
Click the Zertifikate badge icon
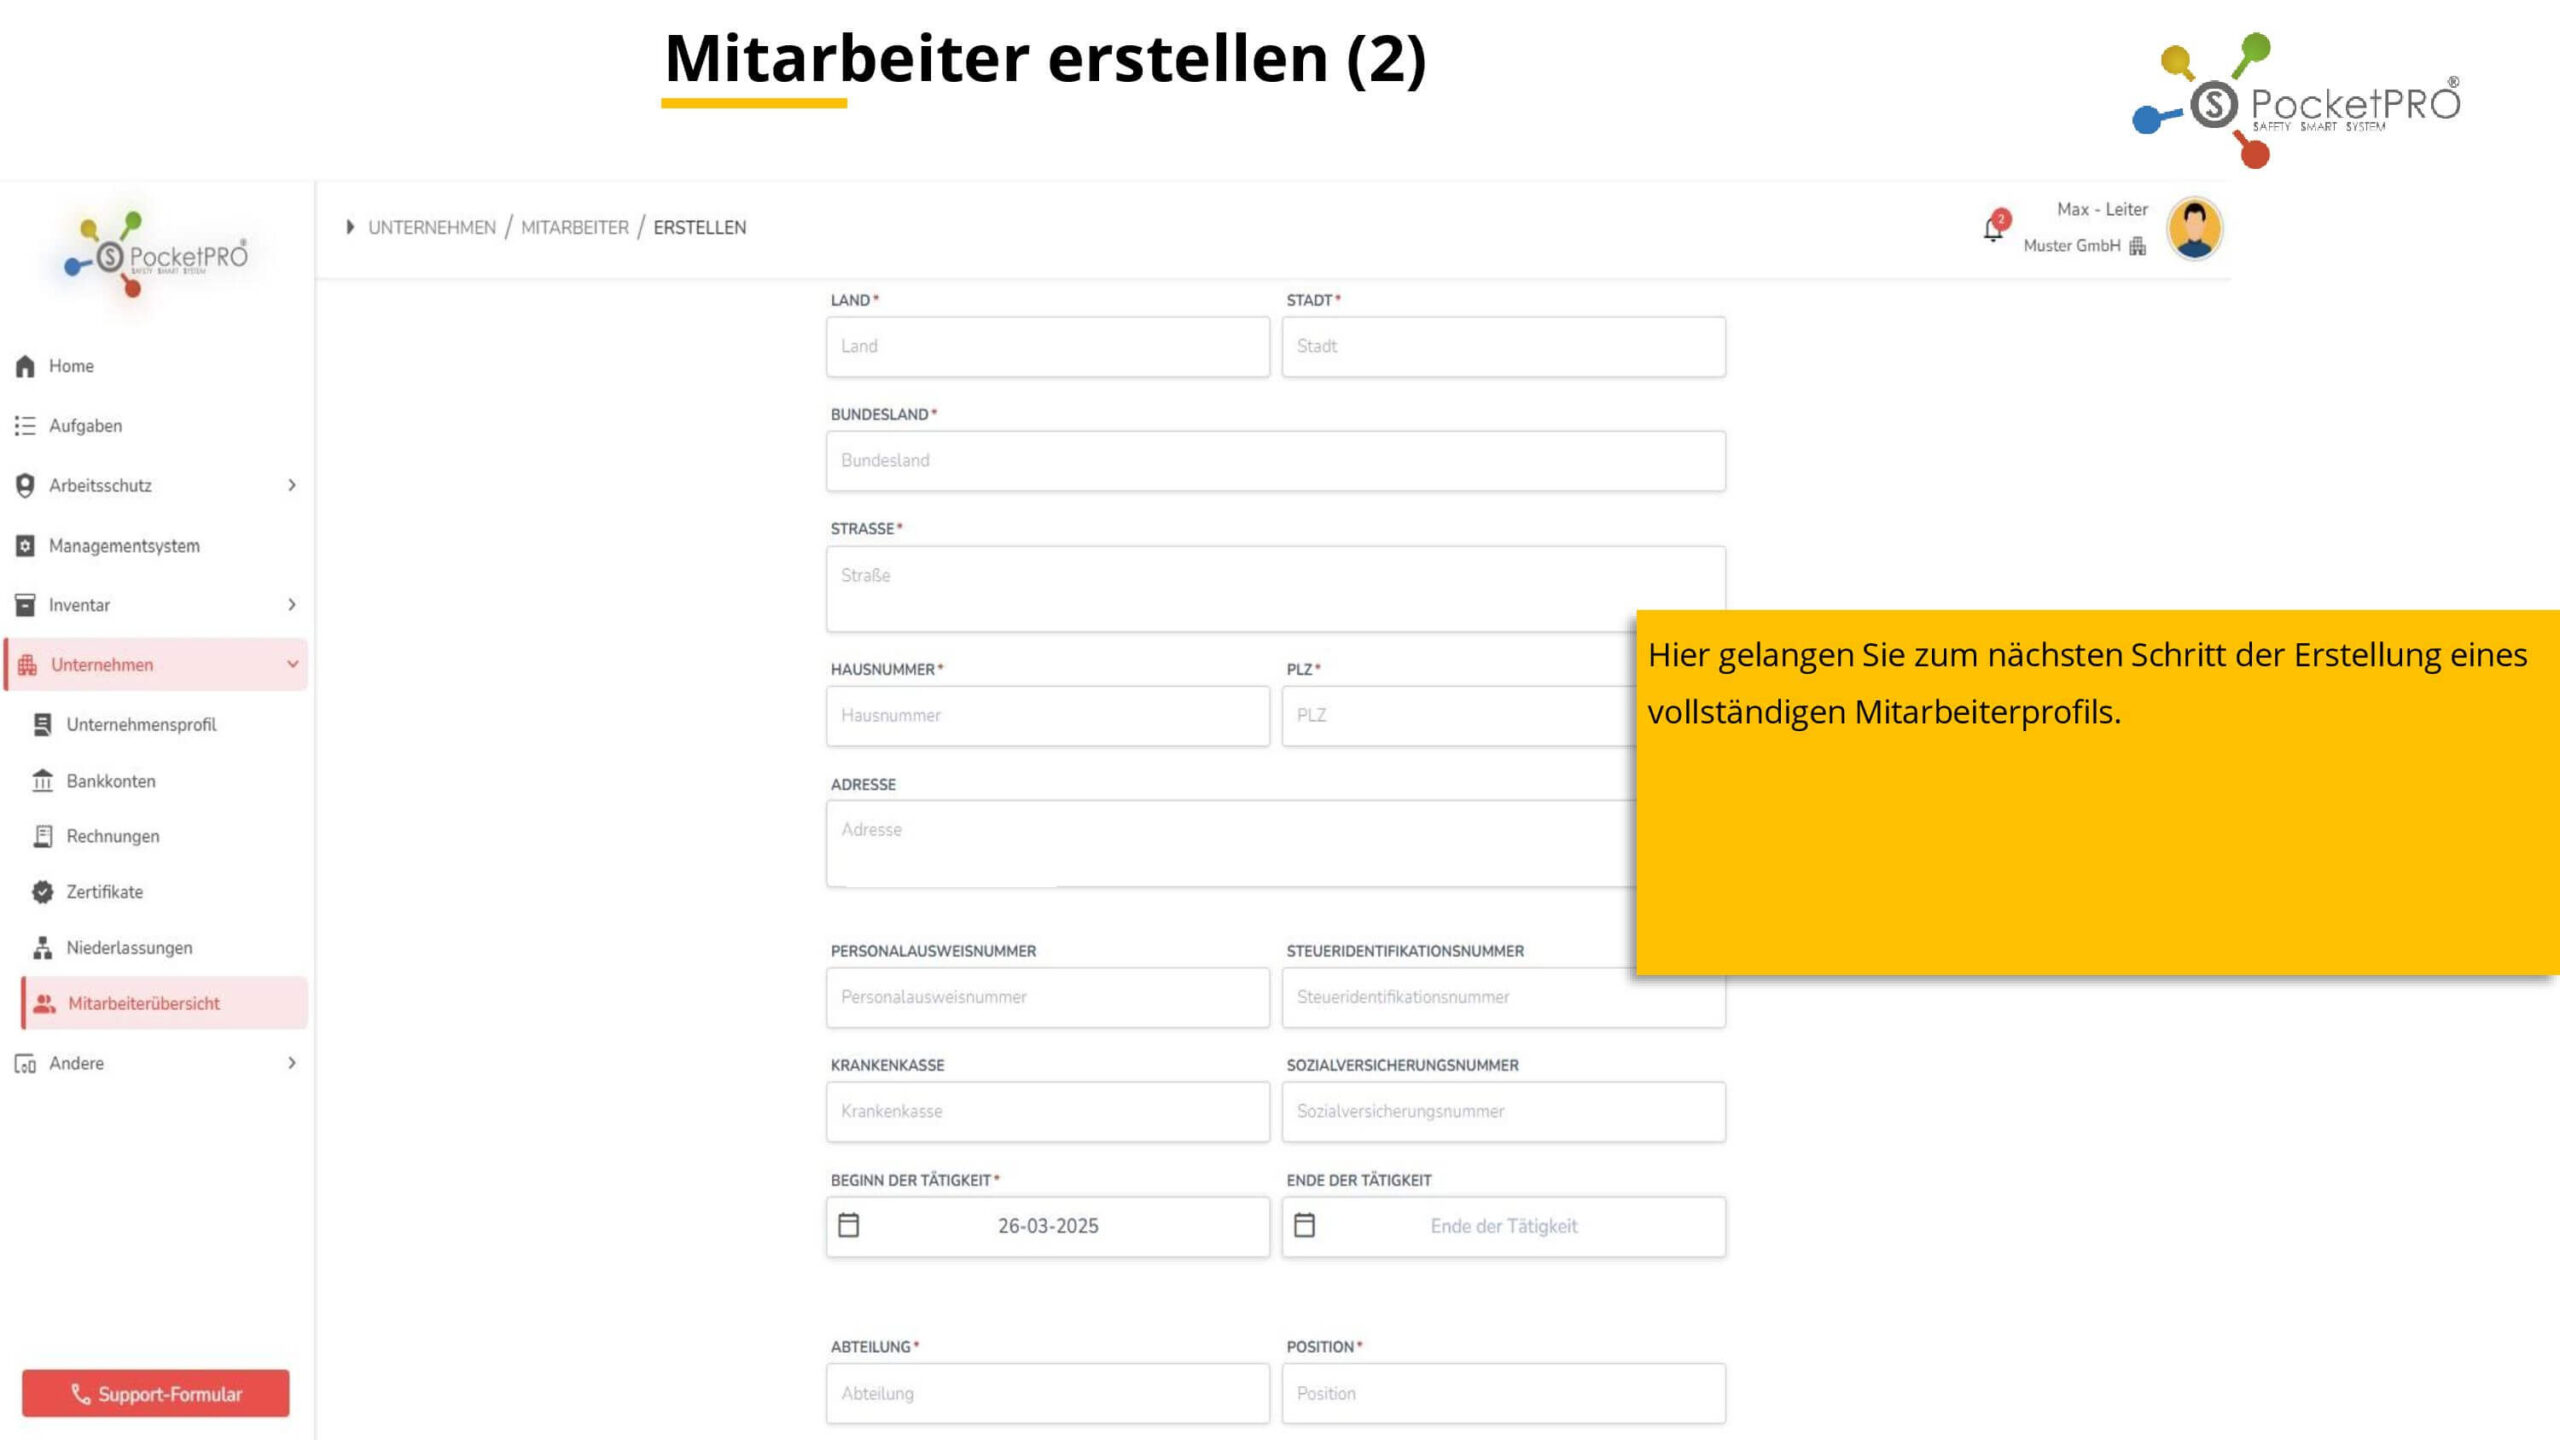pyautogui.click(x=42, y=892)
